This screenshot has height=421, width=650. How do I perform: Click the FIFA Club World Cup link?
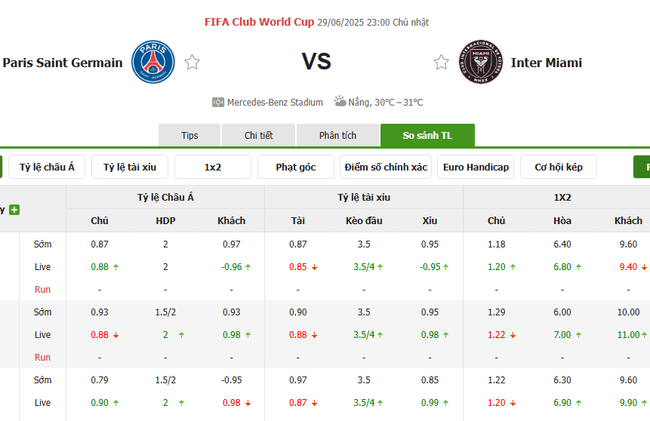coord(258,21)
